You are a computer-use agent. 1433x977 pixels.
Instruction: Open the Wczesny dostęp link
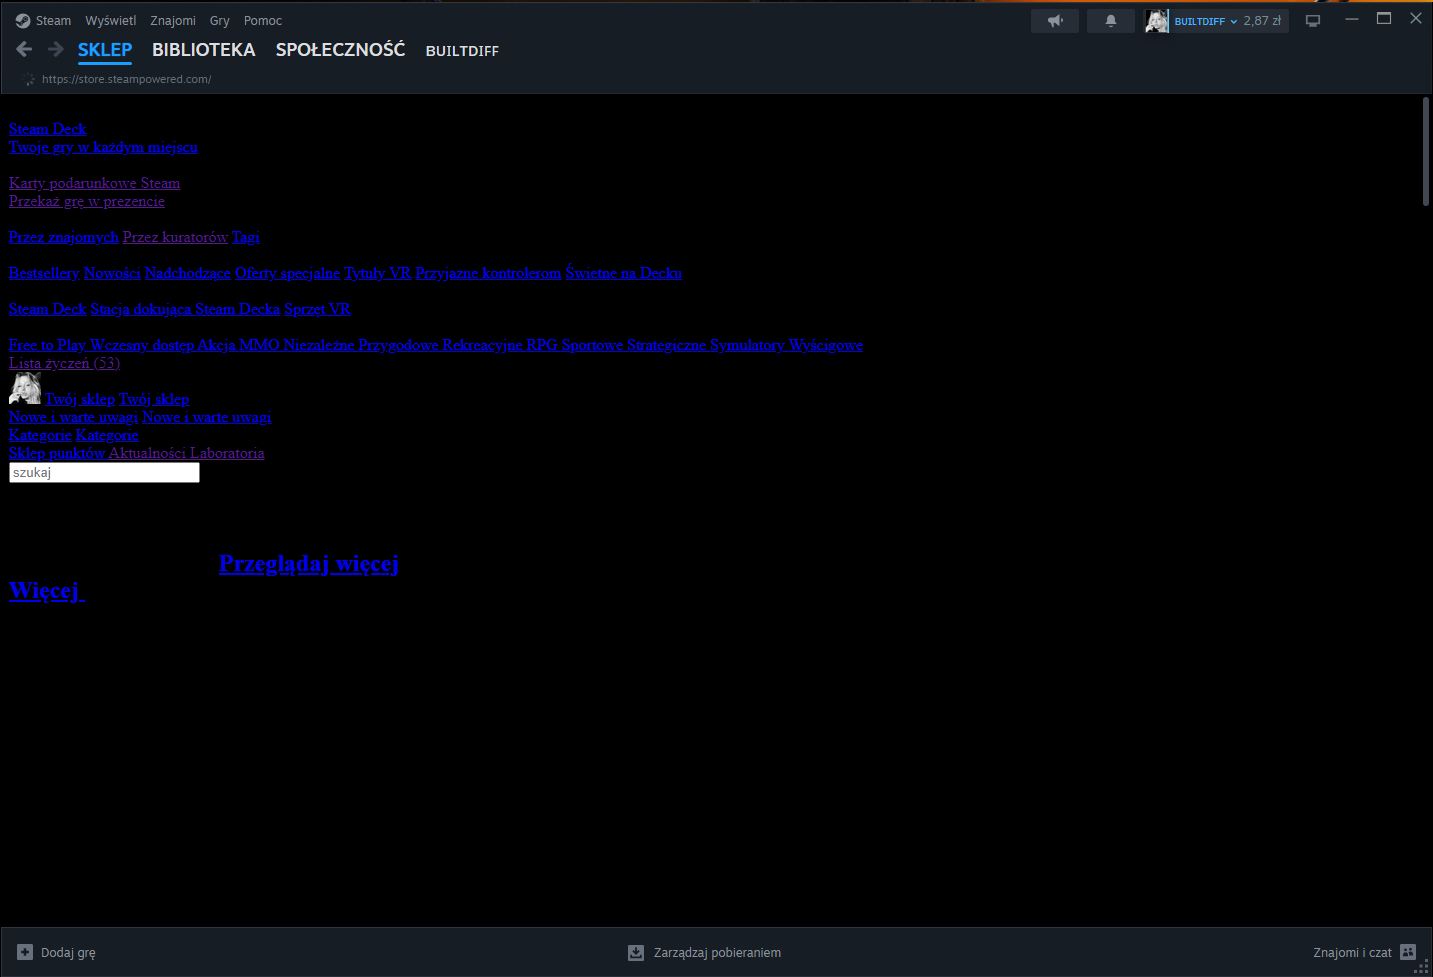(142, 345)
